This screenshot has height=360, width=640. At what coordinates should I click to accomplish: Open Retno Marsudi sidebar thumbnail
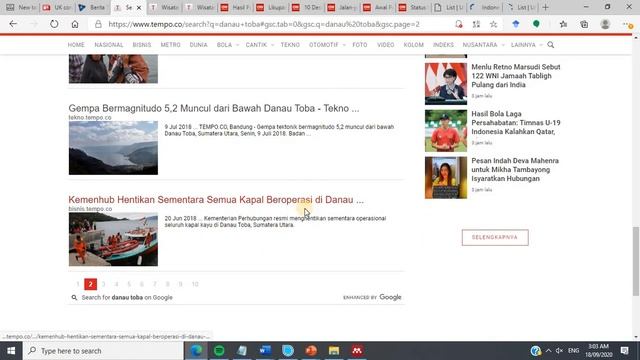(446, 84)
